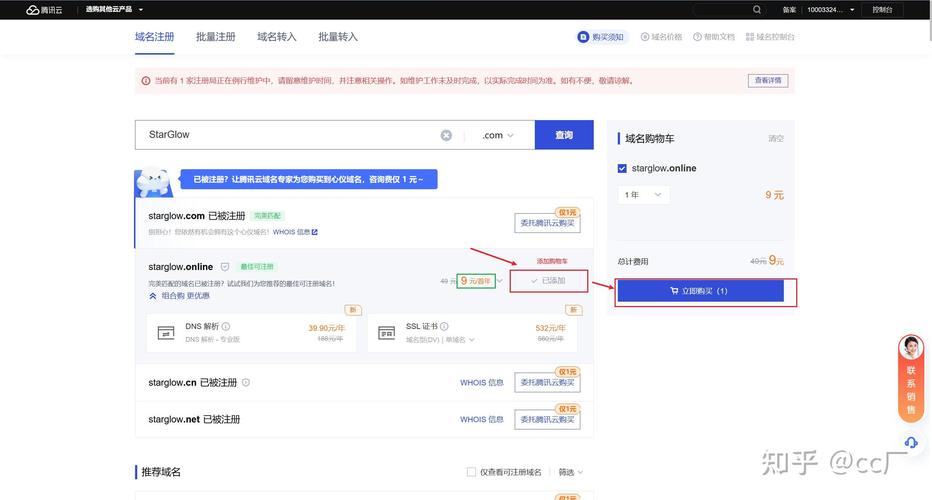
Task: Click the 推荐域名 section heading
Action: (161, 472)
